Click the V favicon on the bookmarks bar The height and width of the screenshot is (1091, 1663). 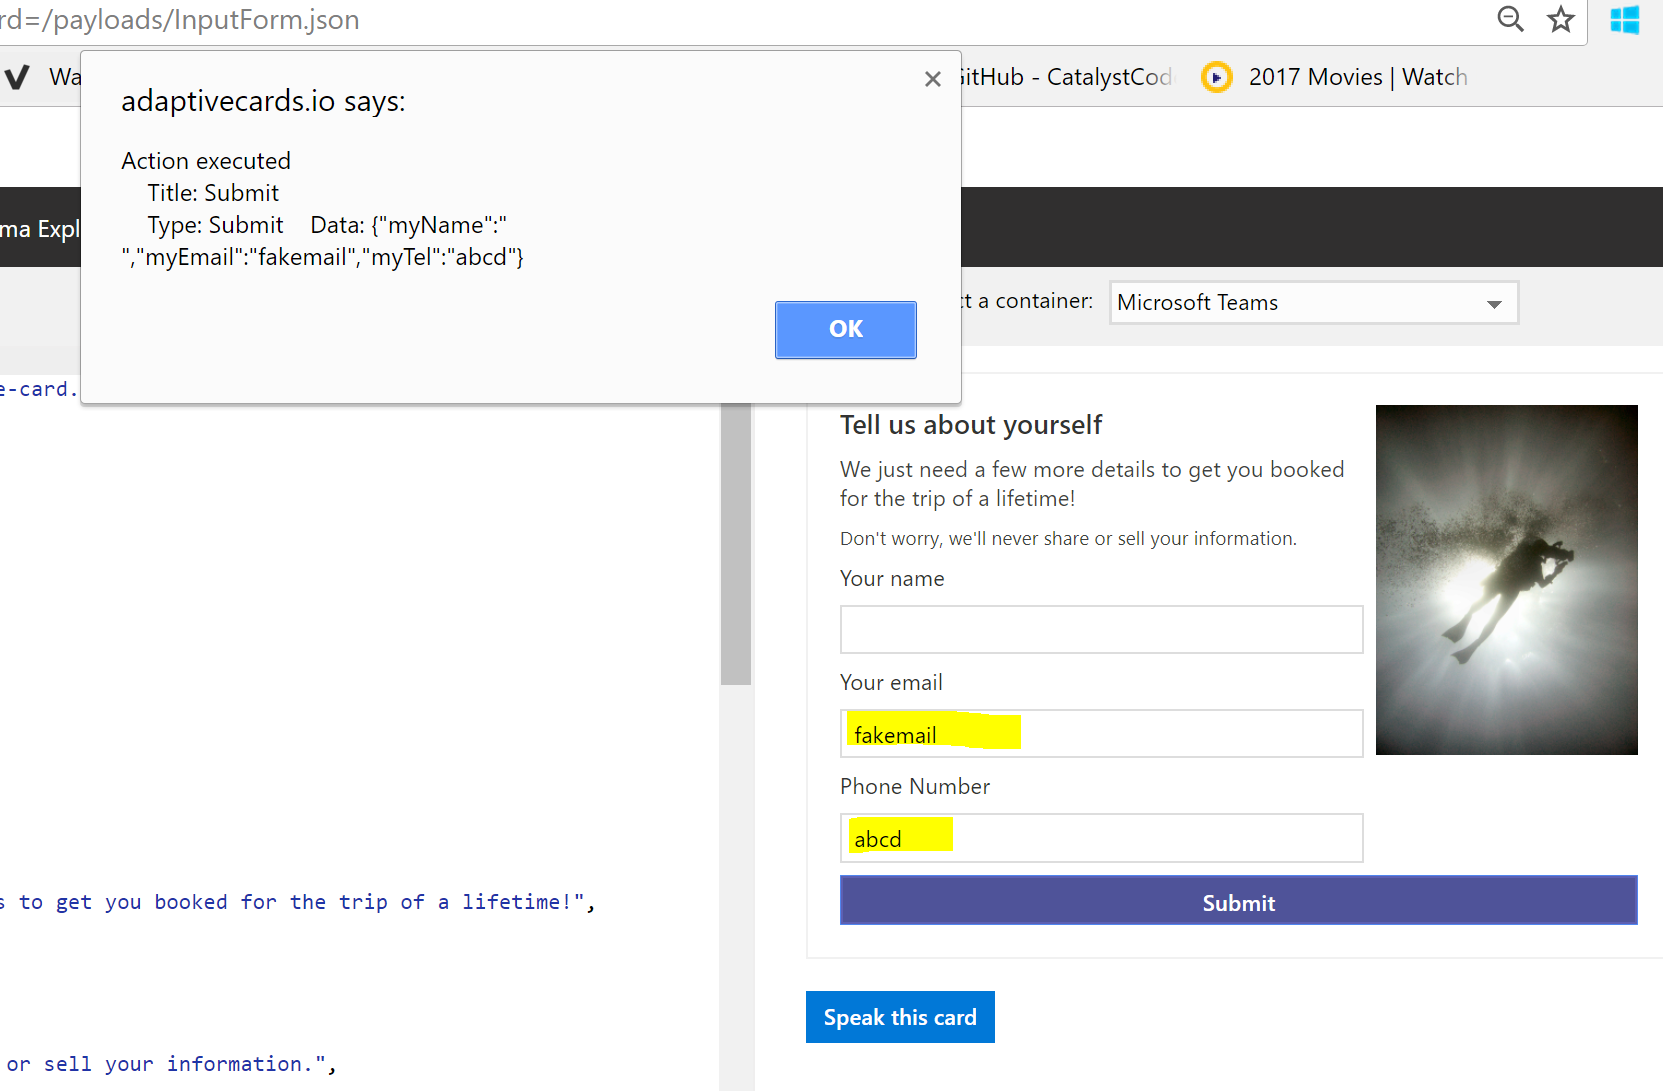click(x=16, y=76)
